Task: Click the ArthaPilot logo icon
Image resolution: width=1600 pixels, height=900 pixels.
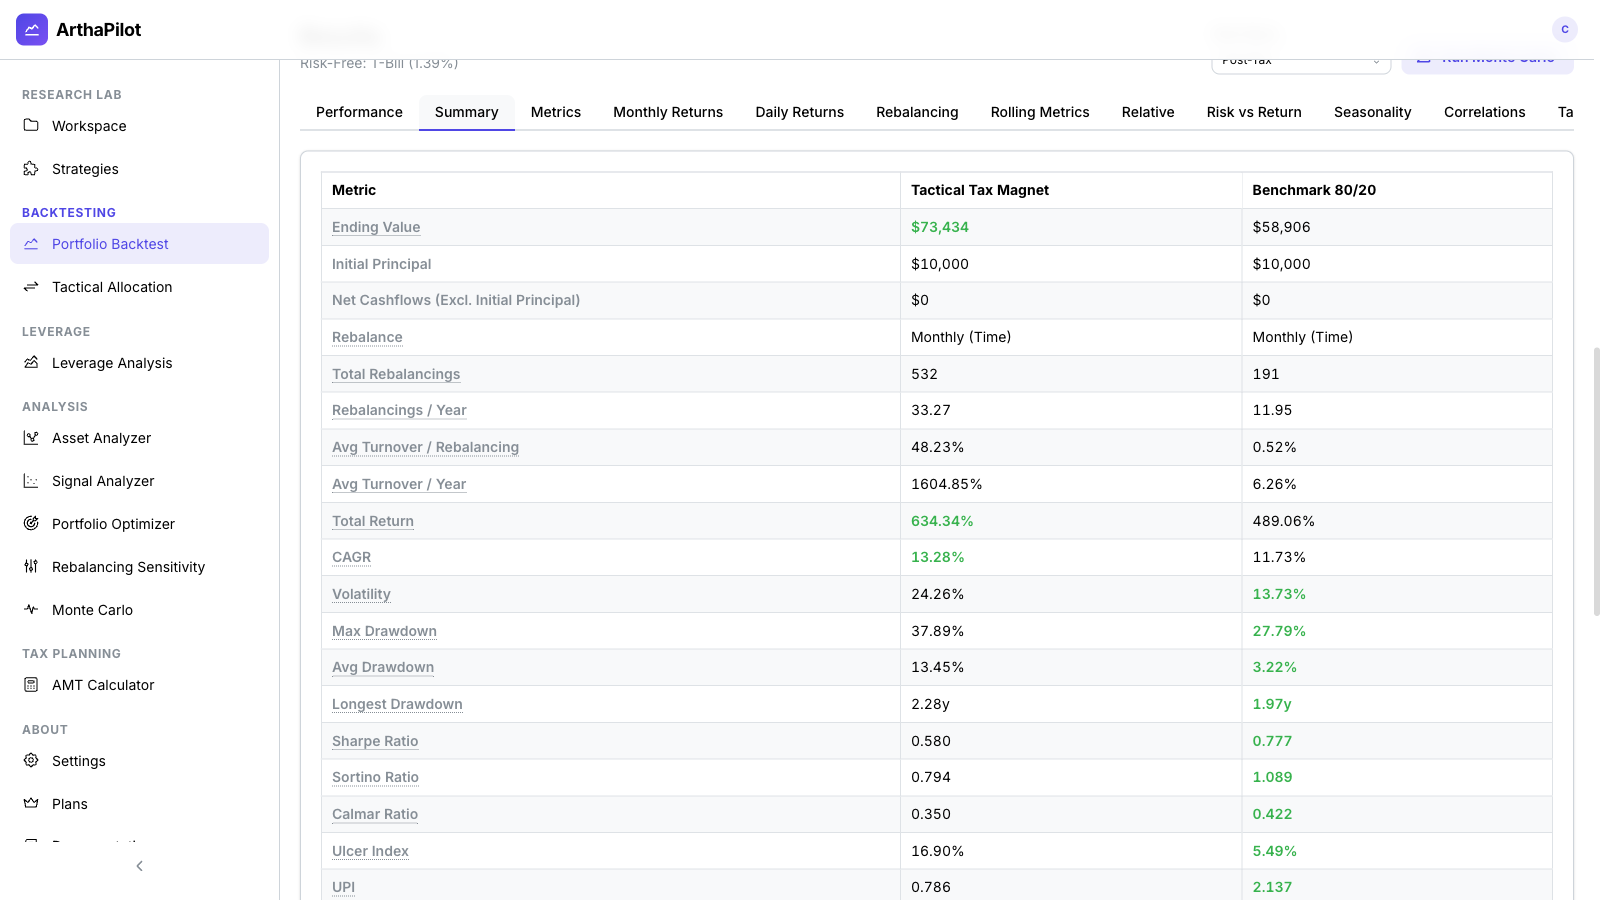Action: [32, 30]
